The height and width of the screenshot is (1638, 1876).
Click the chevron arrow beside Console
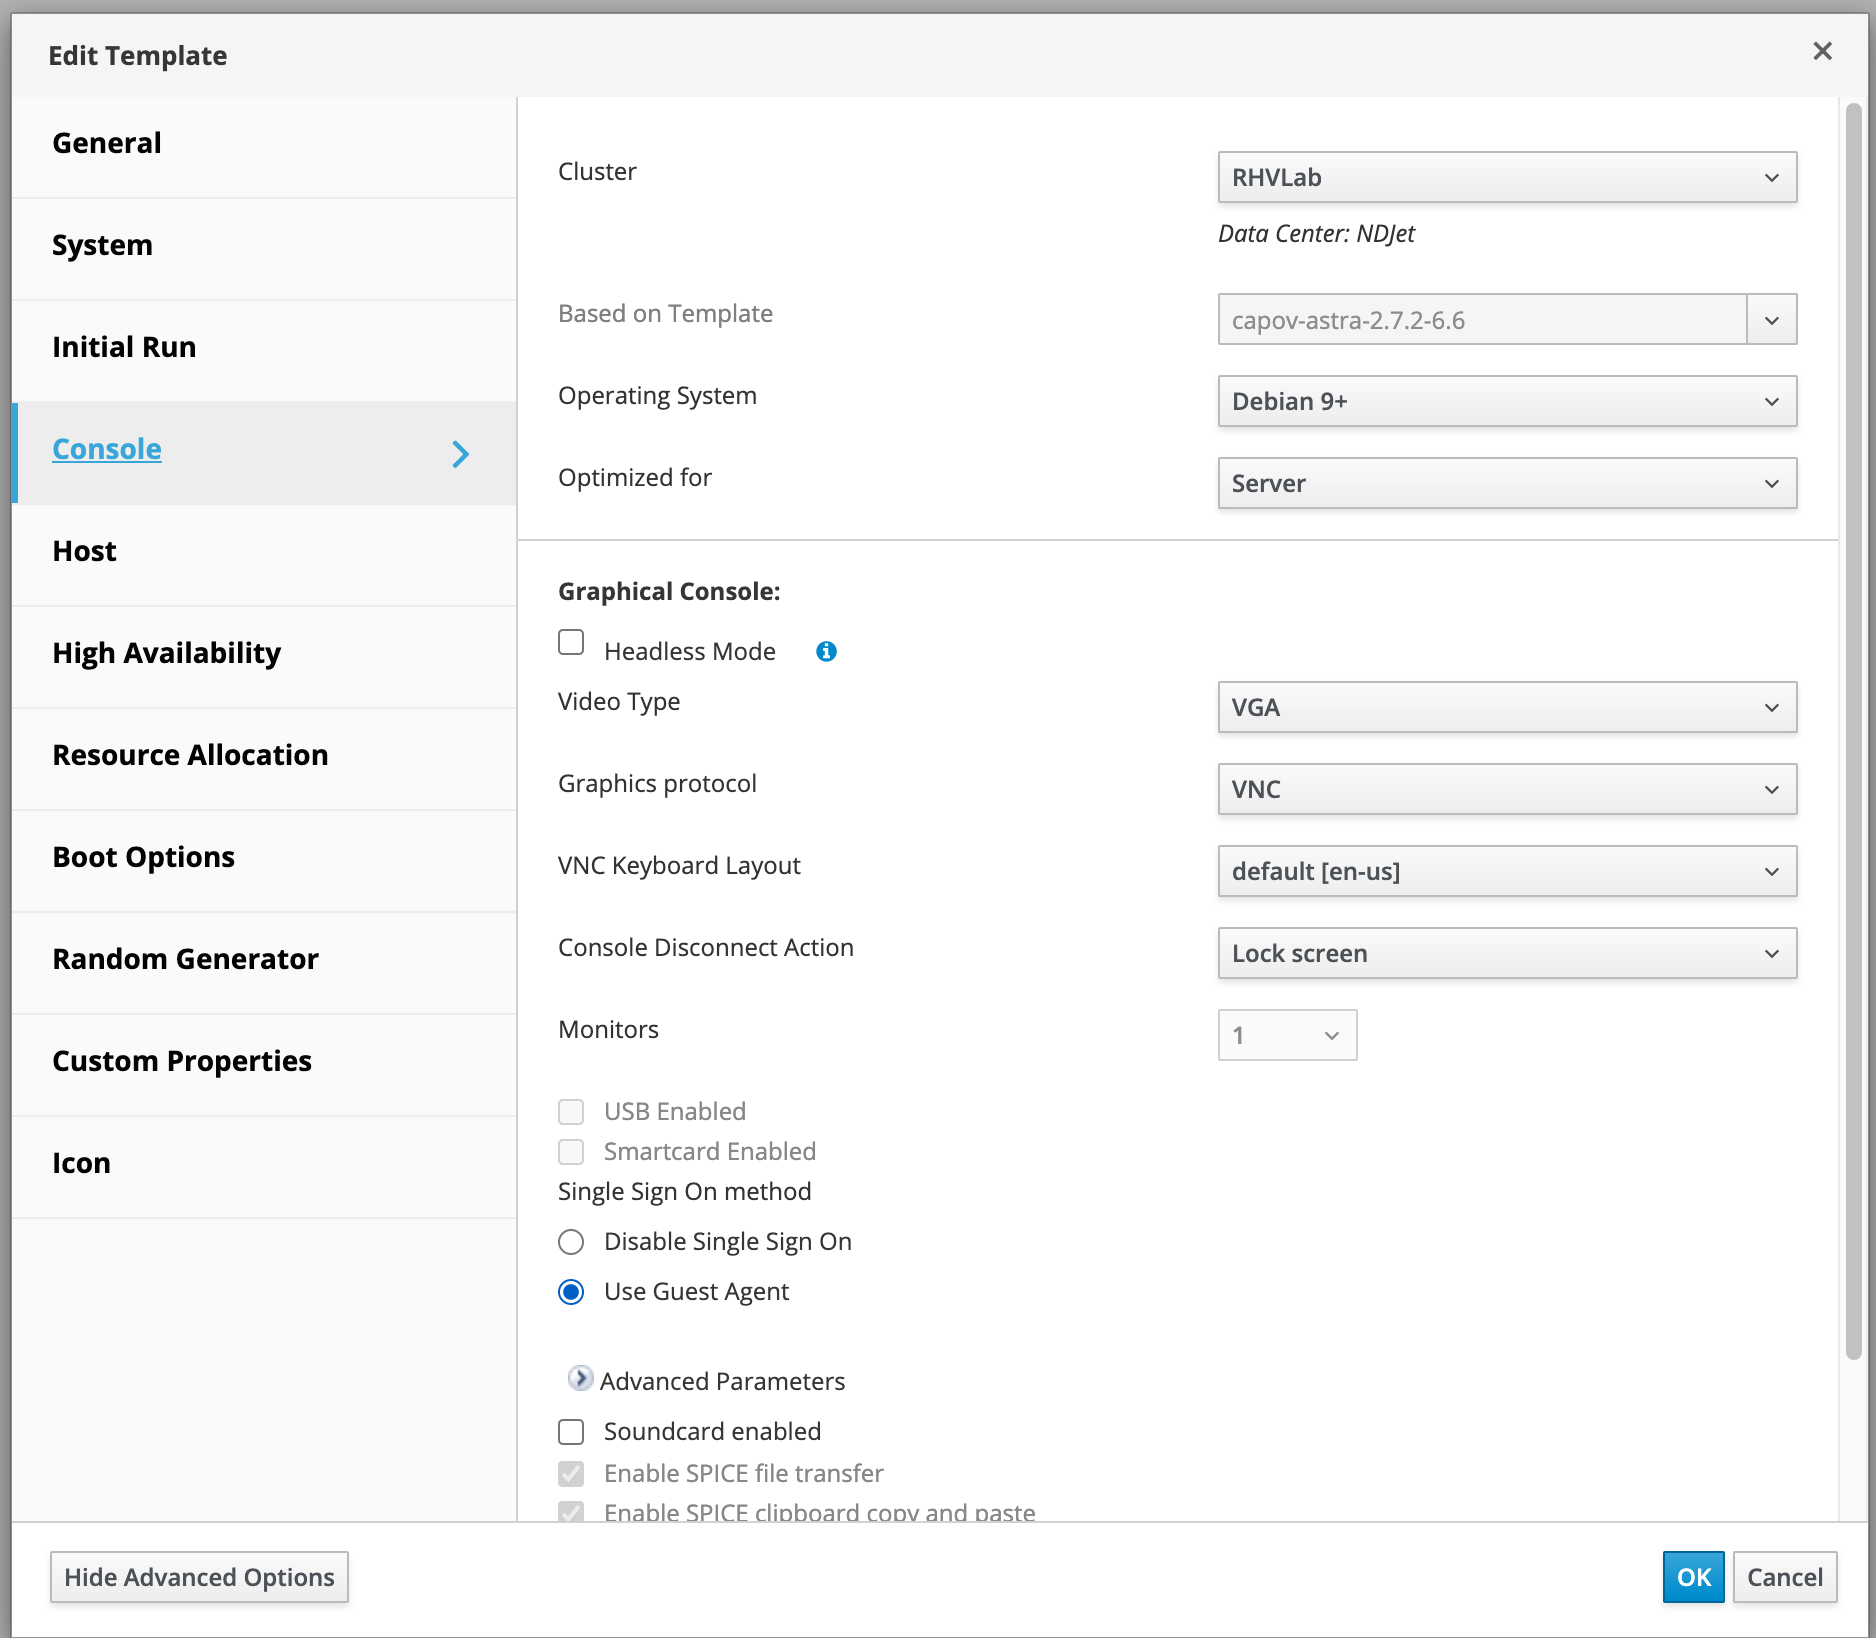click(x=460, y=454)
